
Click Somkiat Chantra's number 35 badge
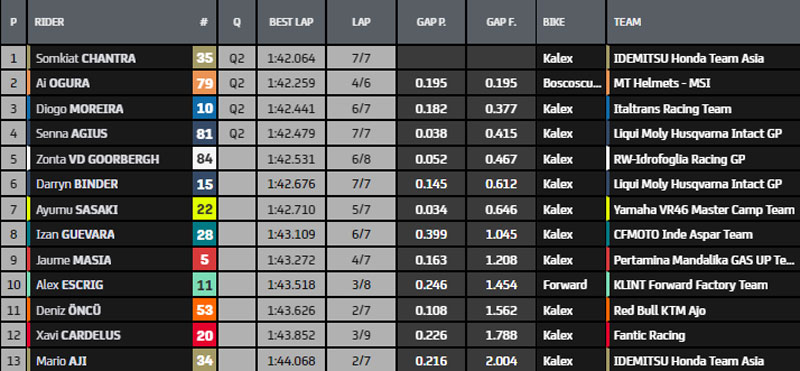pyautogui.click(x=205, y=58)
